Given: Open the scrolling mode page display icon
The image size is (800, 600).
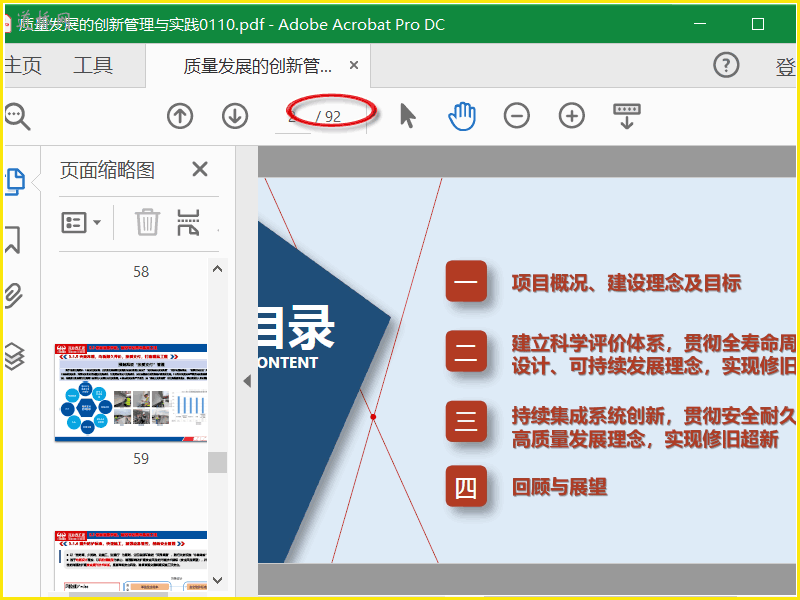Looking at the screenshot, I should [627, 116].
